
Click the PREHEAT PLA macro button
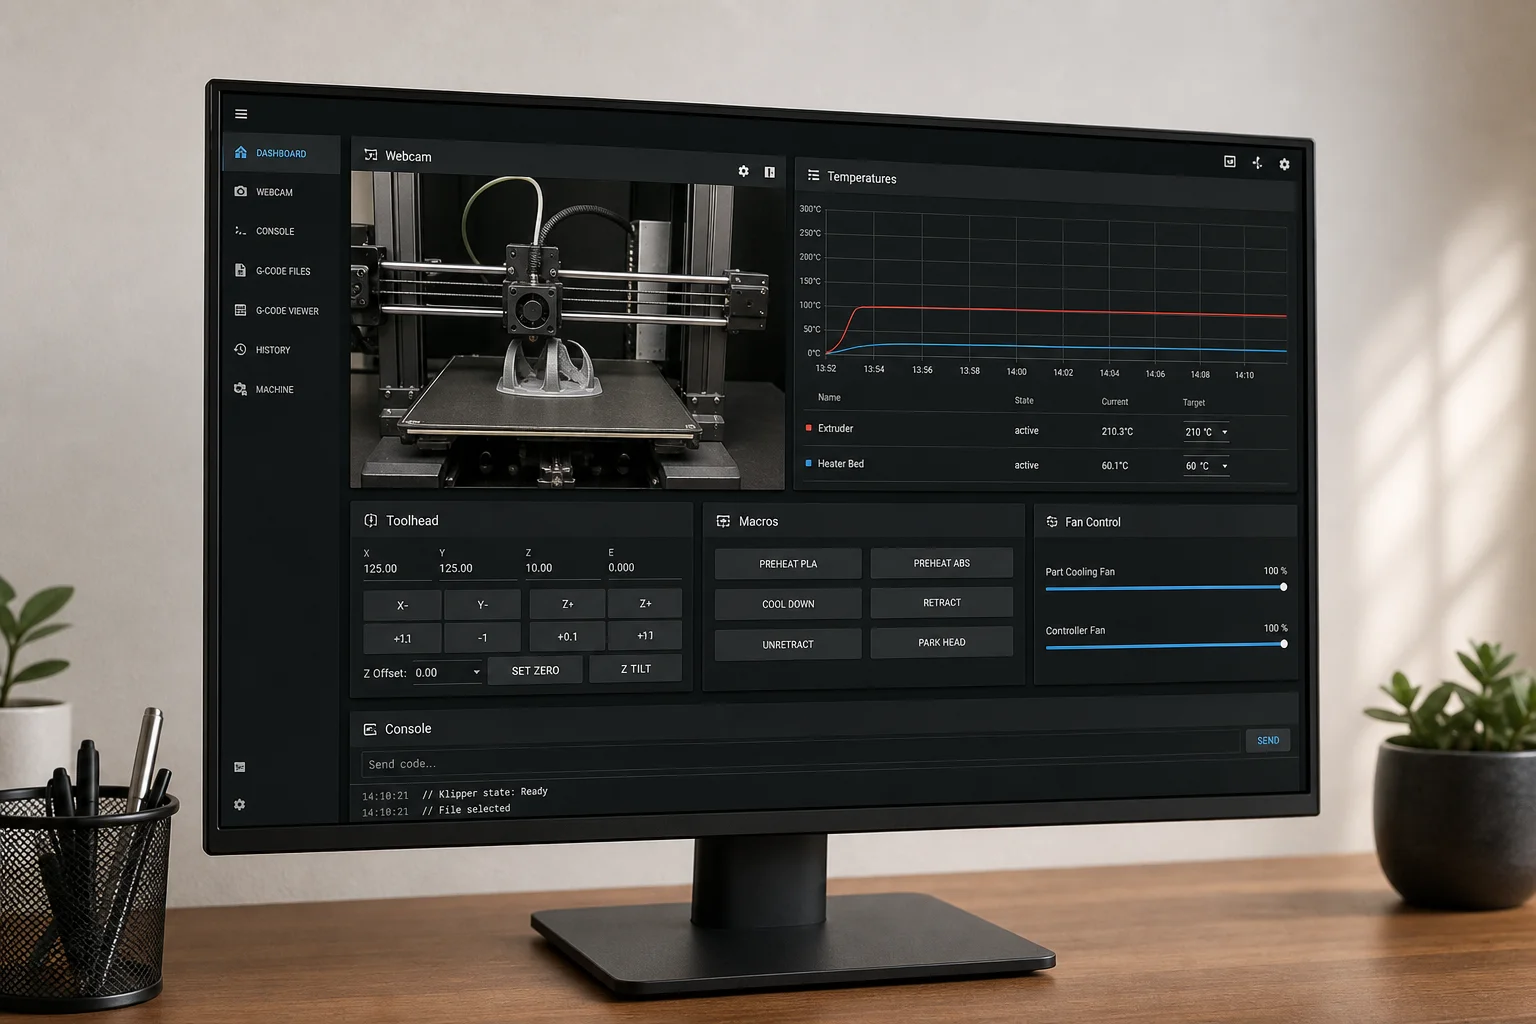[x=788, y=564]
